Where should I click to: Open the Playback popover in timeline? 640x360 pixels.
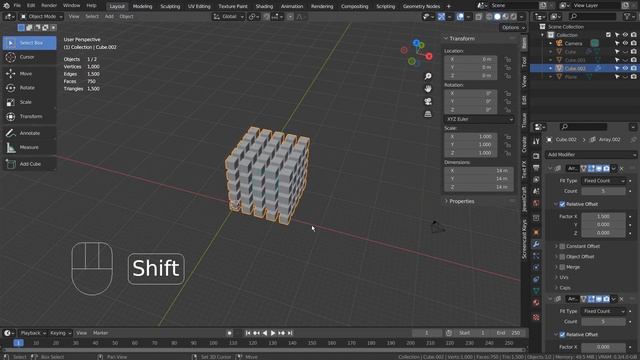click(33, 333)
